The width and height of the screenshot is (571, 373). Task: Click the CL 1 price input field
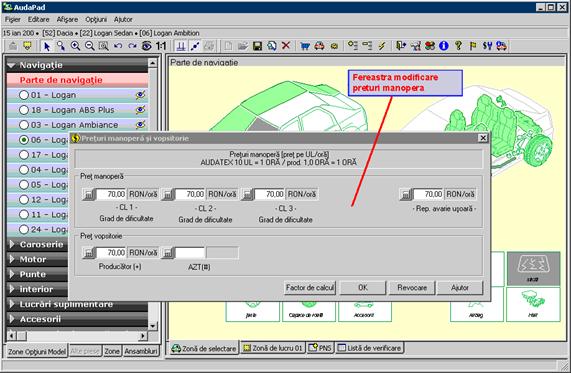111,194
